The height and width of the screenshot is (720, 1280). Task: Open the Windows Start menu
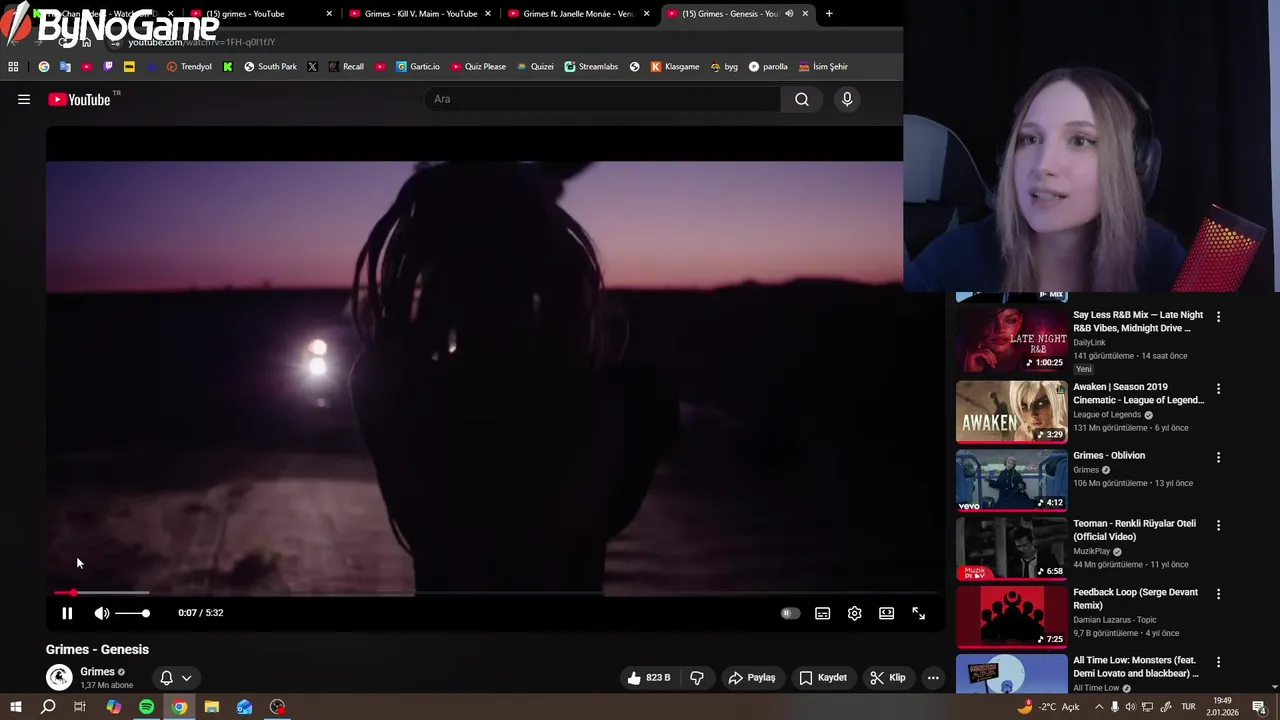[x=15, y=707]
